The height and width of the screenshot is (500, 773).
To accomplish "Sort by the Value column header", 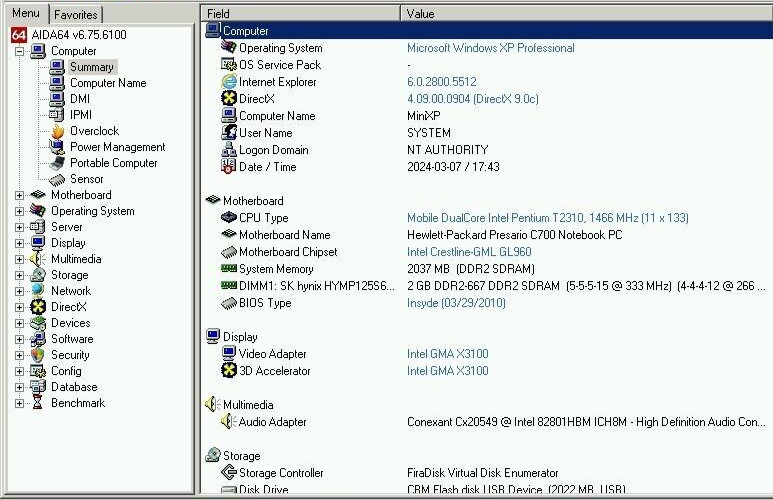I will click(587, 14).
